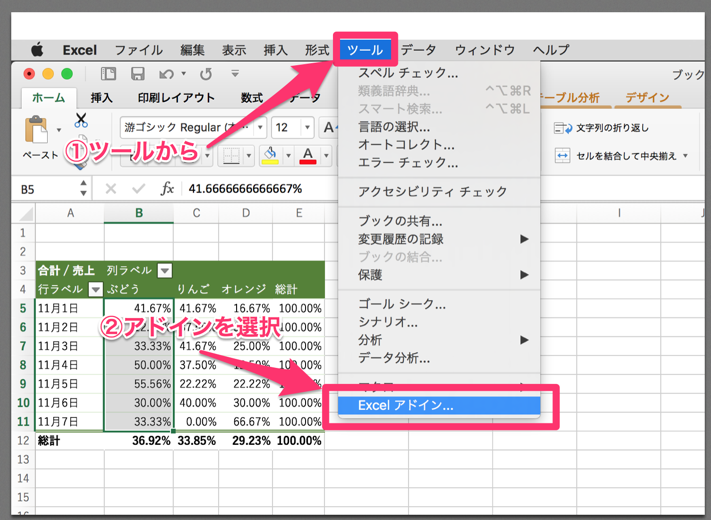This screenshot has height=520, width=711.
Task: Click the select-all corner triangle
Action: (27, 213)
